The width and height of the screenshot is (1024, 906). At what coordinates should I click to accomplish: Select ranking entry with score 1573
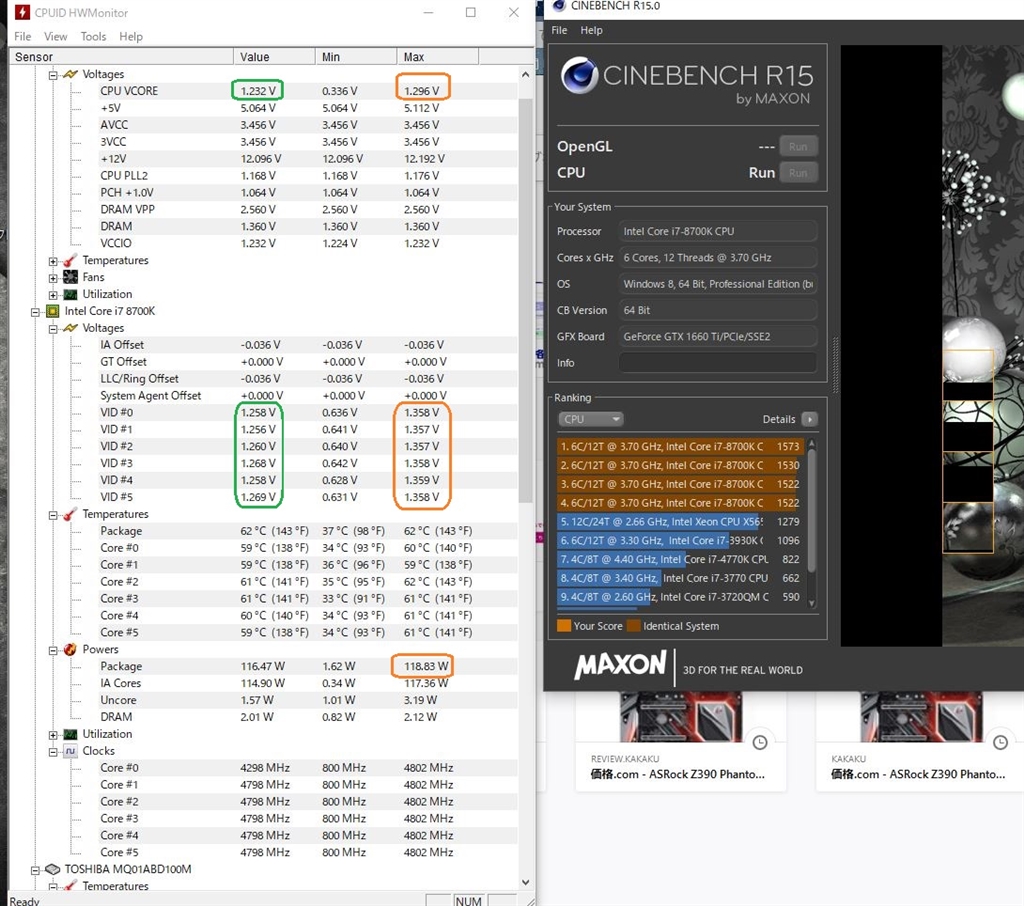(679, 446)
